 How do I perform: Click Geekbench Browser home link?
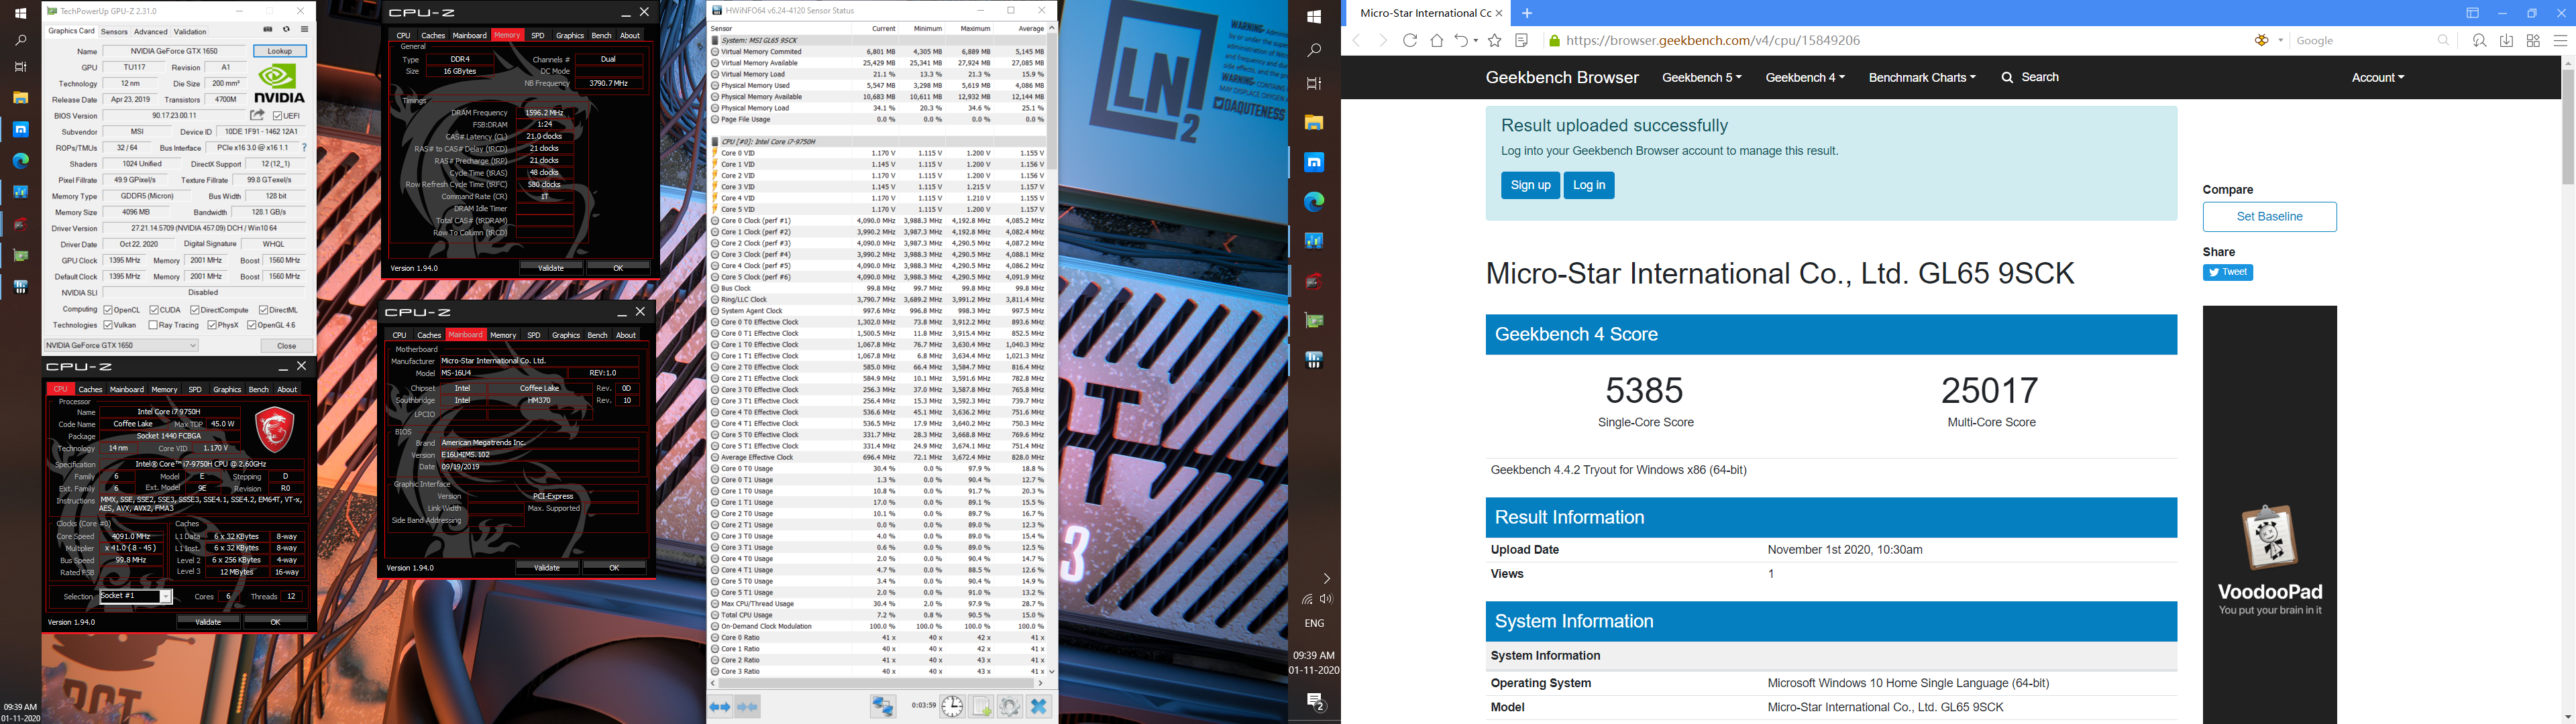click(1562, 78)
